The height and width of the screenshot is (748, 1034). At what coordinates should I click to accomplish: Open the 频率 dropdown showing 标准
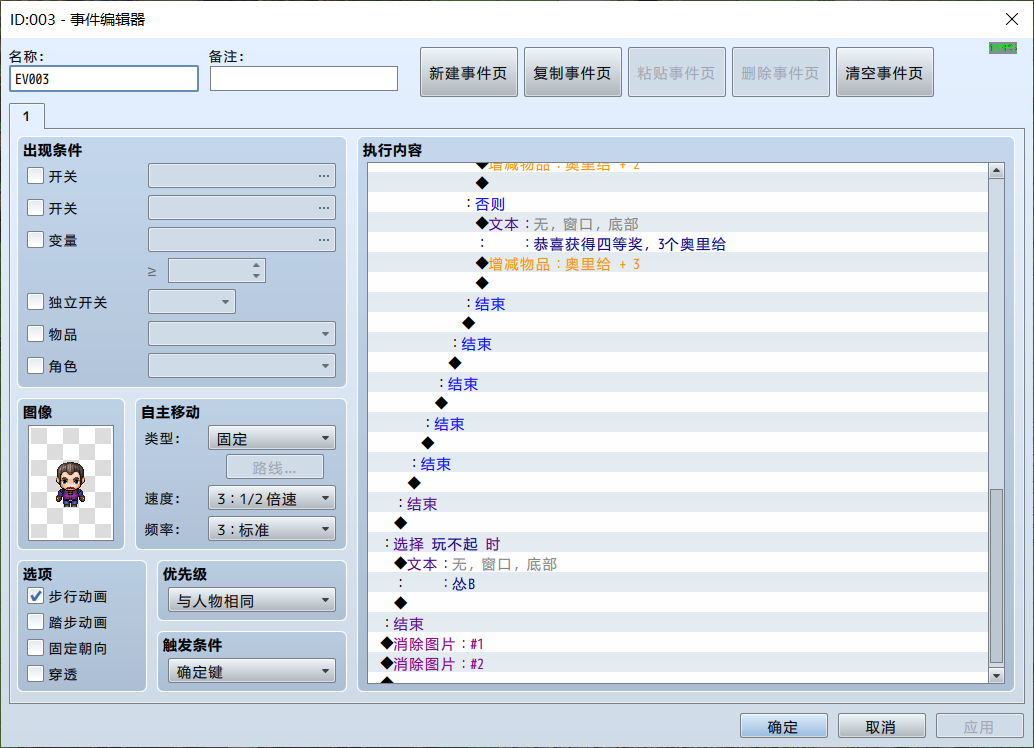coord(272,529)
